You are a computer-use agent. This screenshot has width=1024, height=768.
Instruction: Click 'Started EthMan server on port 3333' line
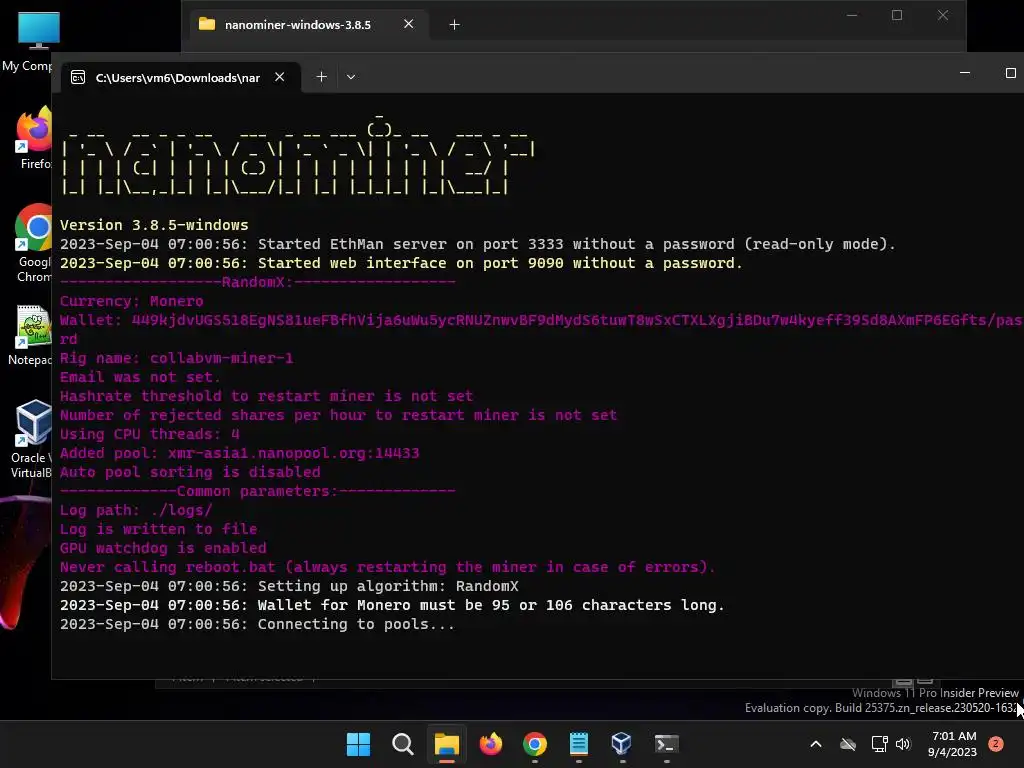(477, 244)
